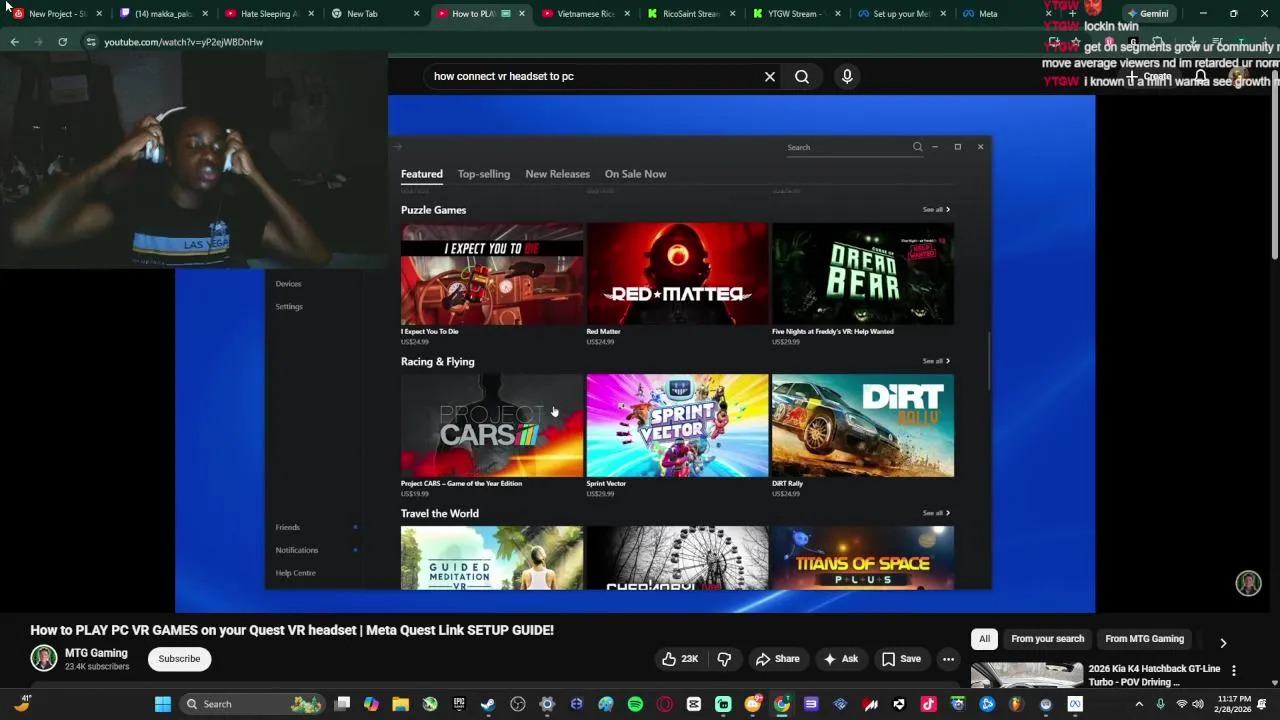This screenshot has width=1280, height=720.
Task: Open Steam from the taskbar
Action: (488, 704)
